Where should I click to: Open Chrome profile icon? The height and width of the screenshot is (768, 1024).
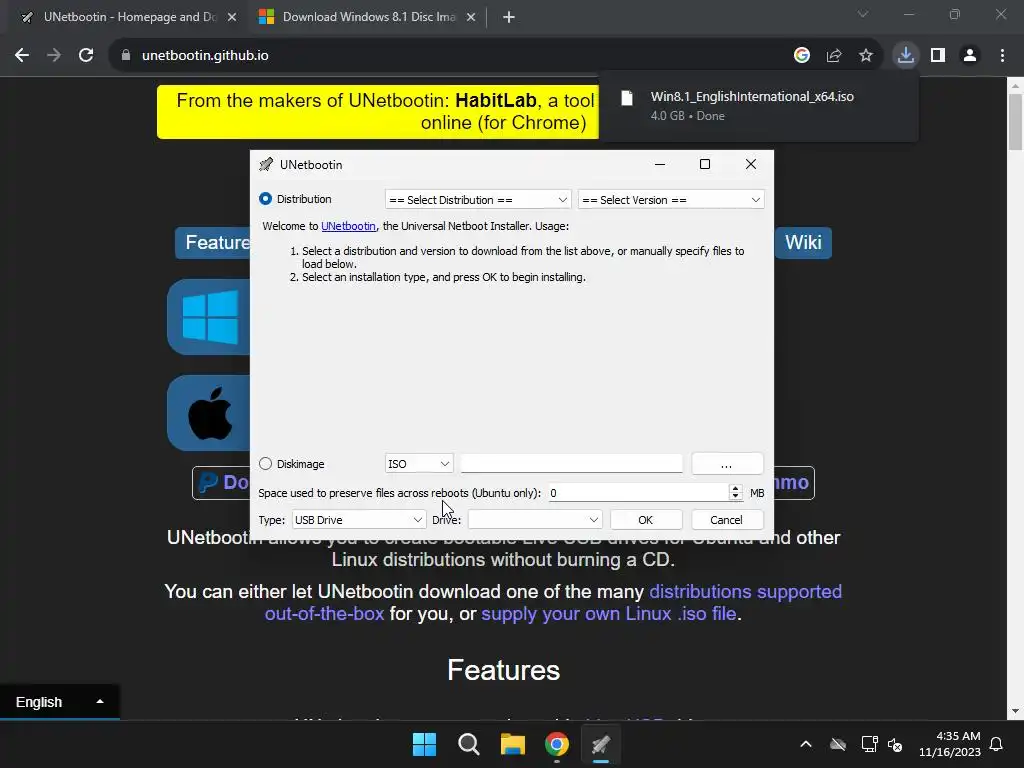(970, 56)
